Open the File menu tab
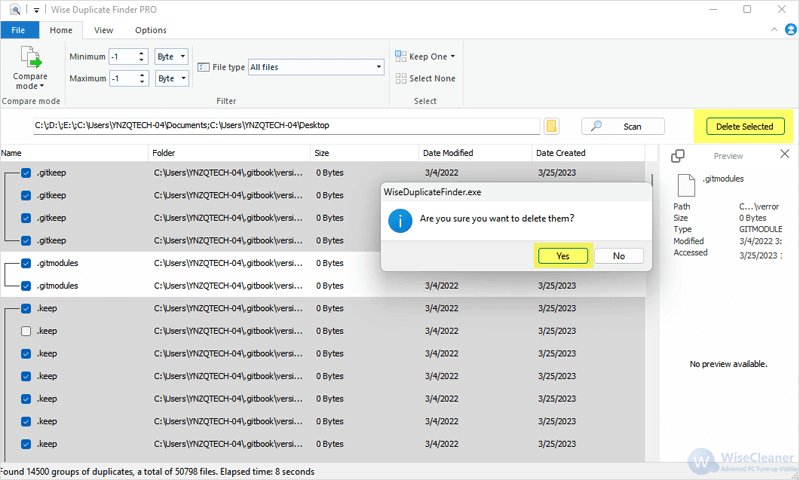The width and height of the screenshot is (800, 480). pyautogui.click(x=19, y=30)
